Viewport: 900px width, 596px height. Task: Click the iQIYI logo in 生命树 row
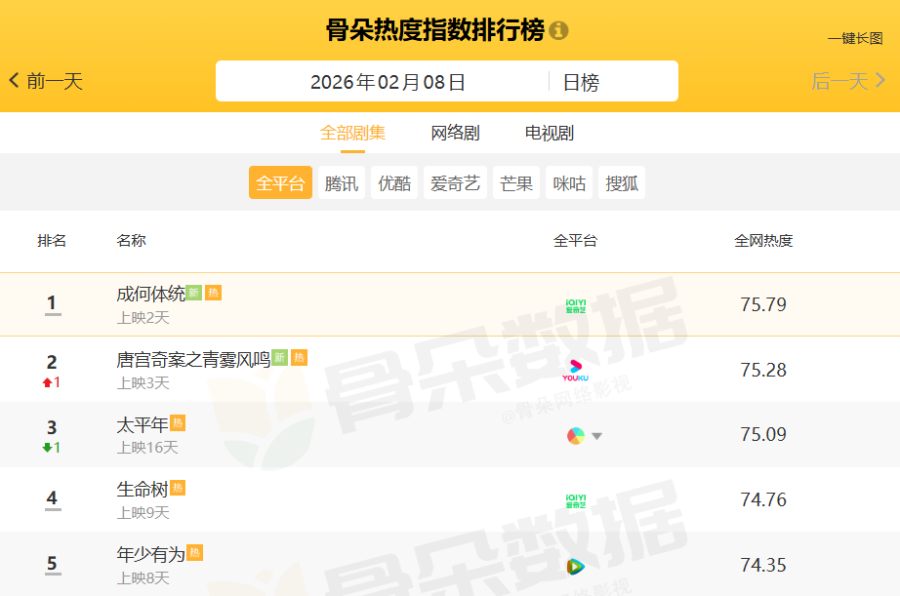(x=575, y=499)
